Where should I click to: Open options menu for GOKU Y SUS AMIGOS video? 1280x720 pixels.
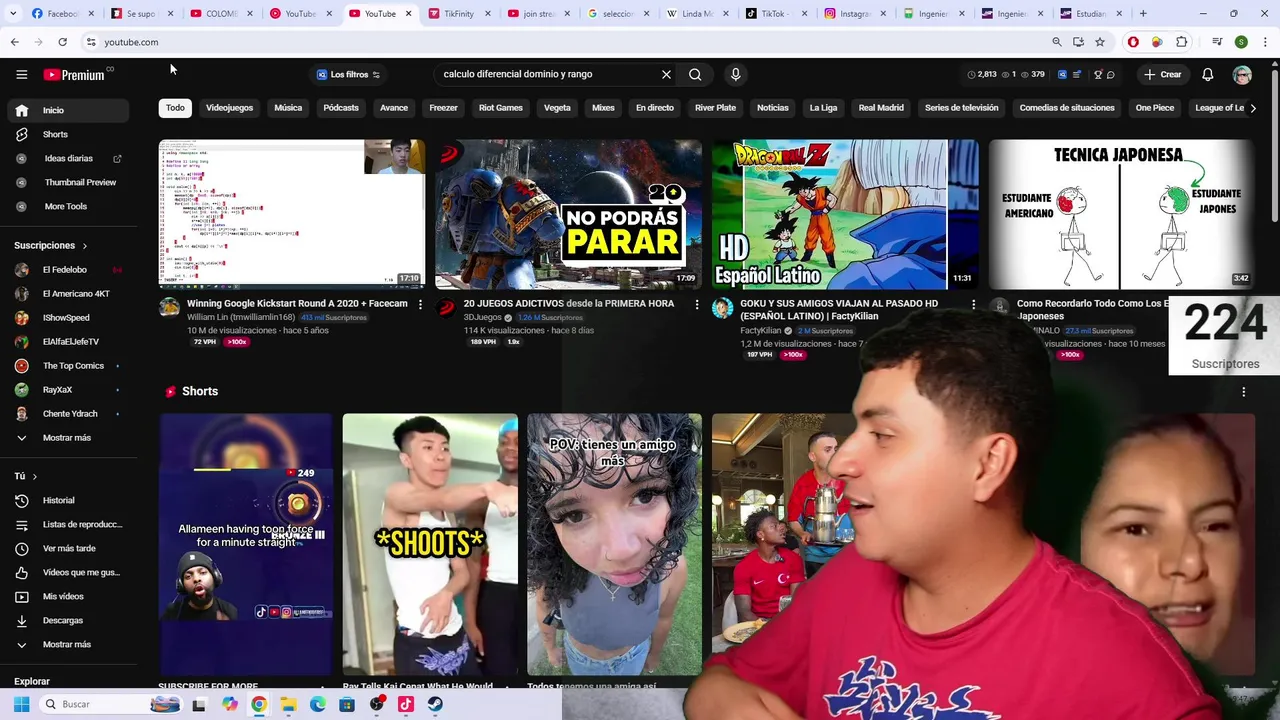[973, 304]
